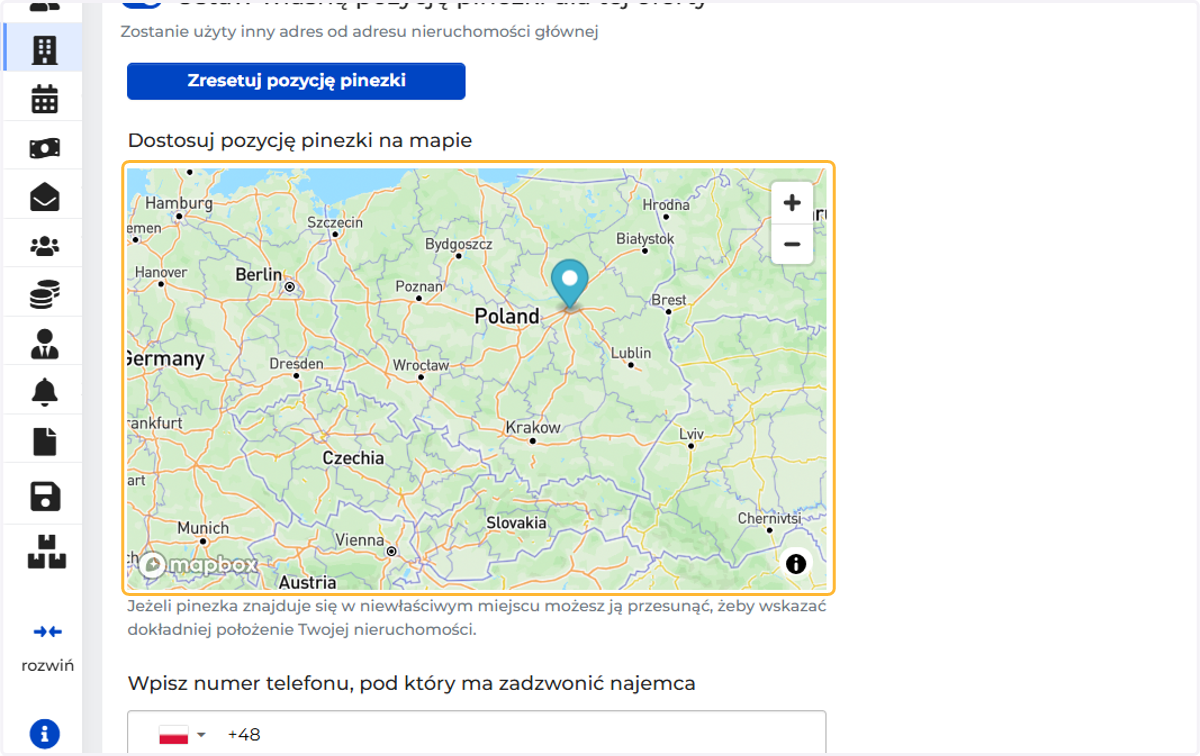1200x756 pixels.
Task: Open the notifications bell sidebar icon
Action: click(x=44, y=393)
